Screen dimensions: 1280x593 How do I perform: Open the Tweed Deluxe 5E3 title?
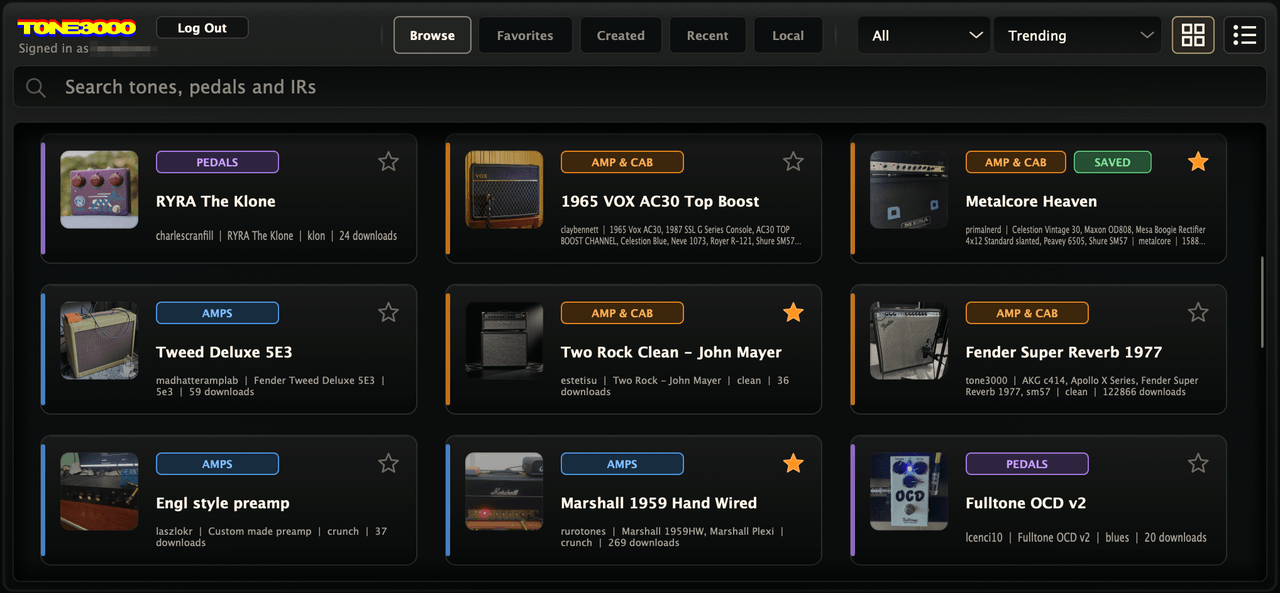click(x=224, y=352)
